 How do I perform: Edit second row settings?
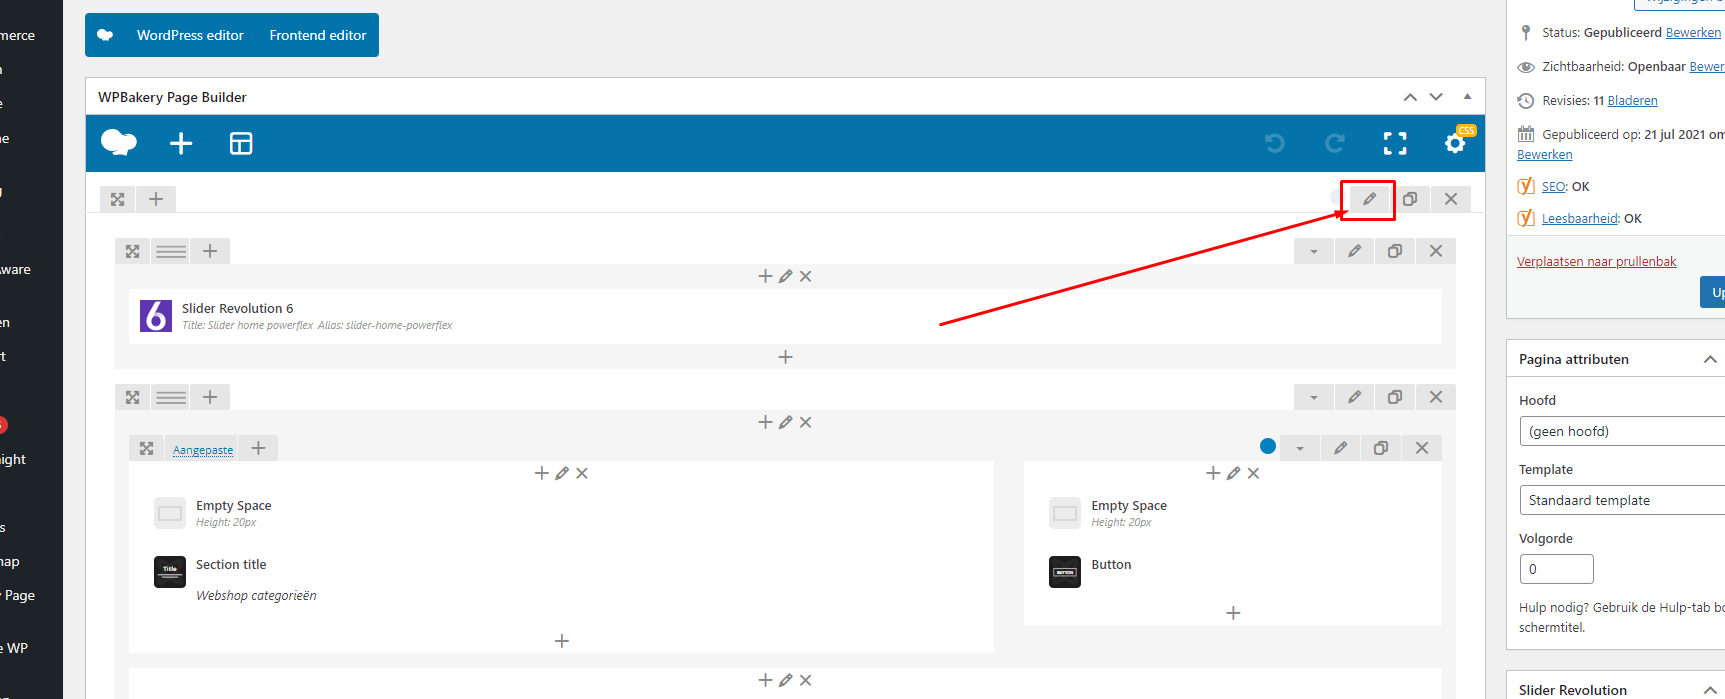[x=1354, y=397]
